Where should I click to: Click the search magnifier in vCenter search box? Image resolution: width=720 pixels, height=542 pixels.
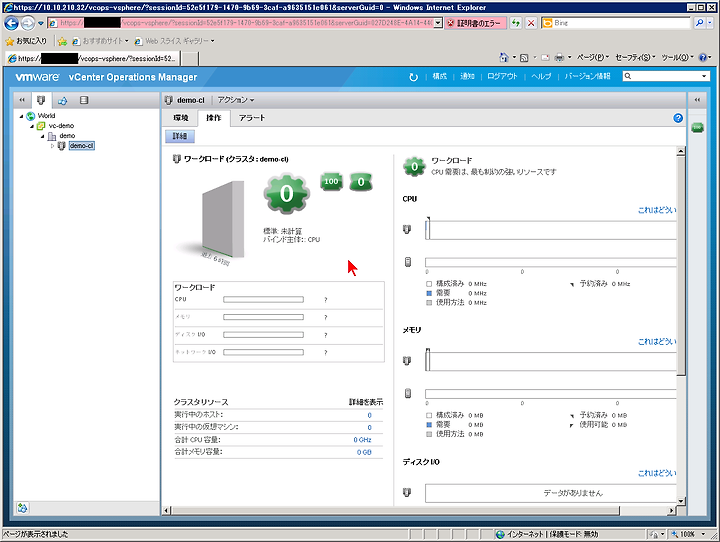coord(628,76)
